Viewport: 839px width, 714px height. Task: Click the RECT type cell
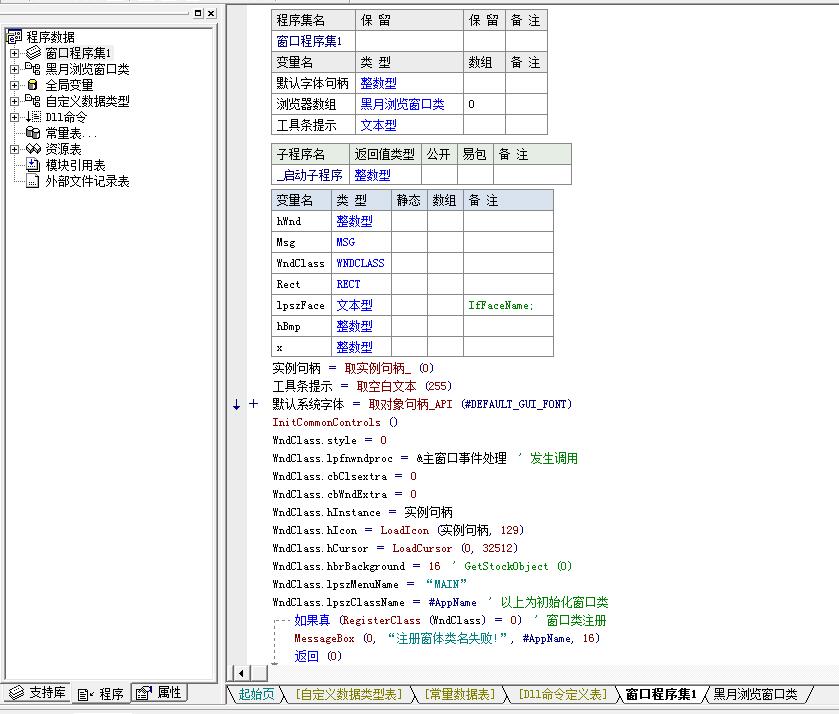pos(361,284)
